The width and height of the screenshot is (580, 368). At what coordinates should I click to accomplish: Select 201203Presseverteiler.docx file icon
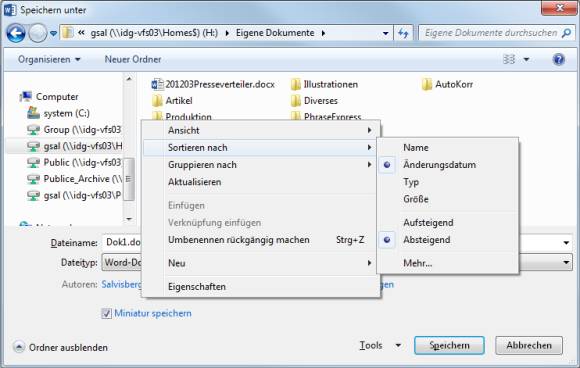tap(157, 84)
